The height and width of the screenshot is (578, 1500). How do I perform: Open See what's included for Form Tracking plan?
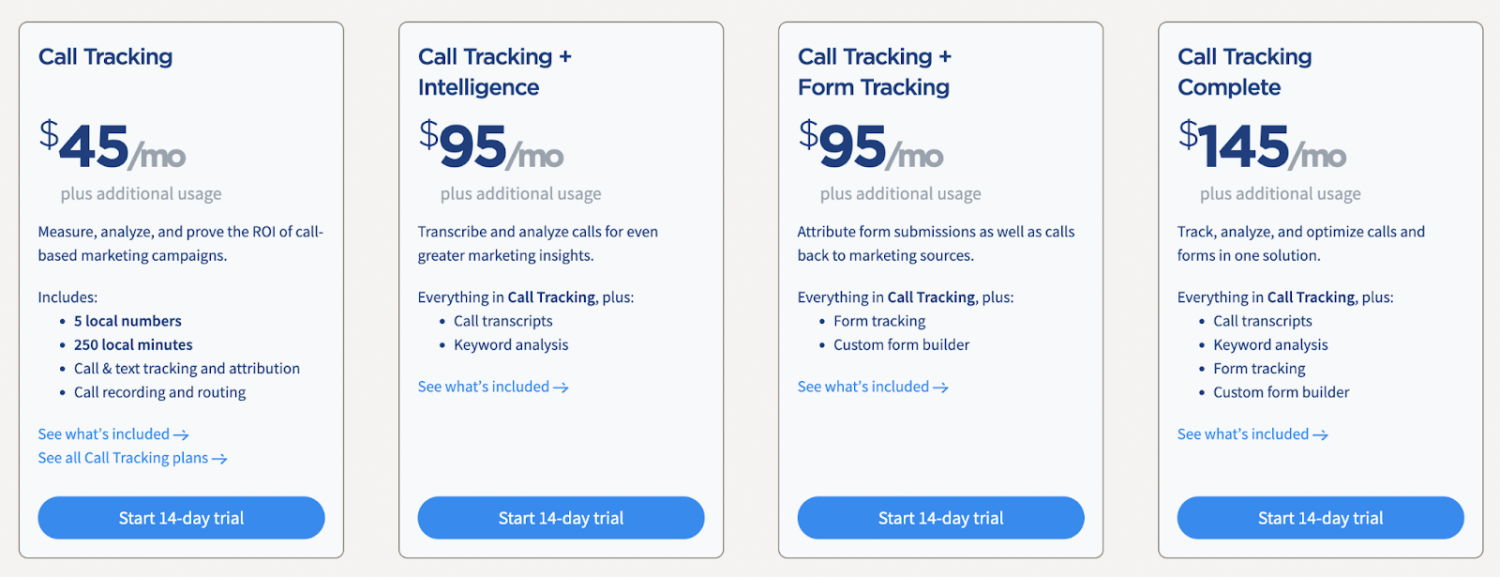864,386
